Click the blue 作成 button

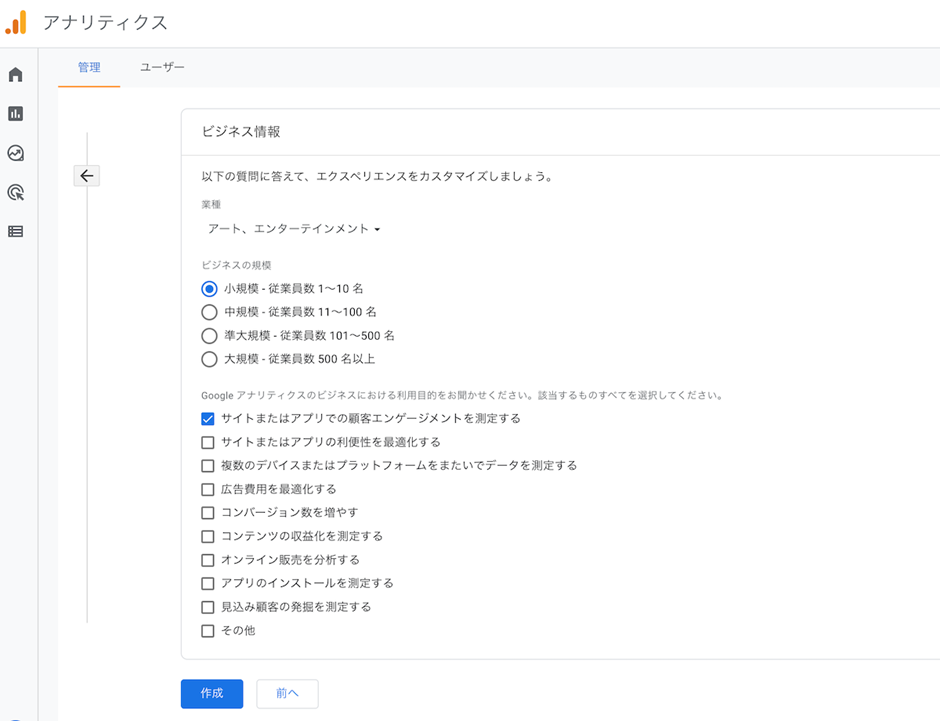pos(212,693)
